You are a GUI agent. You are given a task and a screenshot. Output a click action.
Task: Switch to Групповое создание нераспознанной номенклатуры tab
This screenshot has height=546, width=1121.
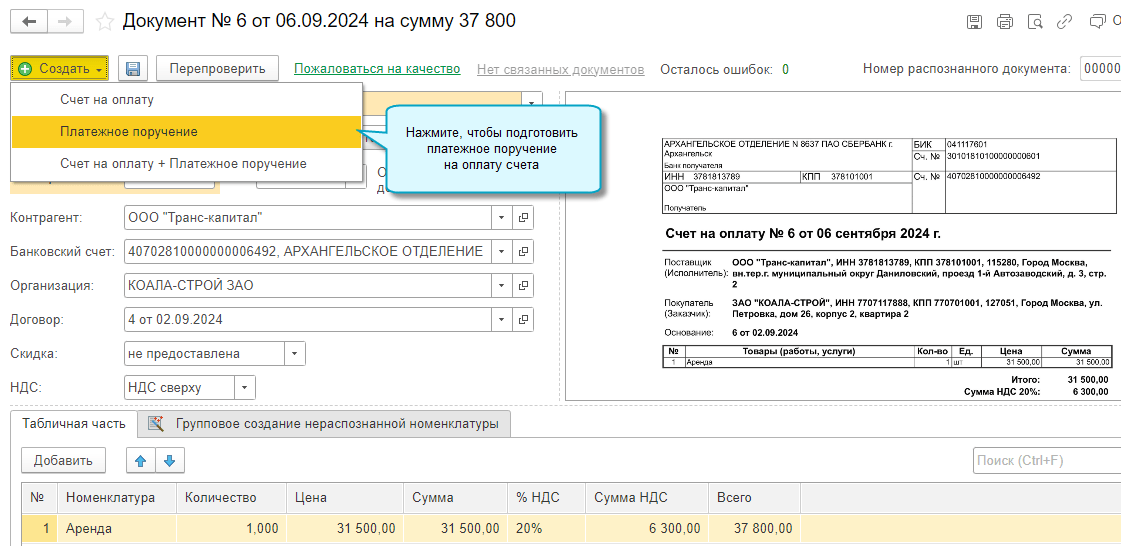pyautogui.click(x=336, y=424)
